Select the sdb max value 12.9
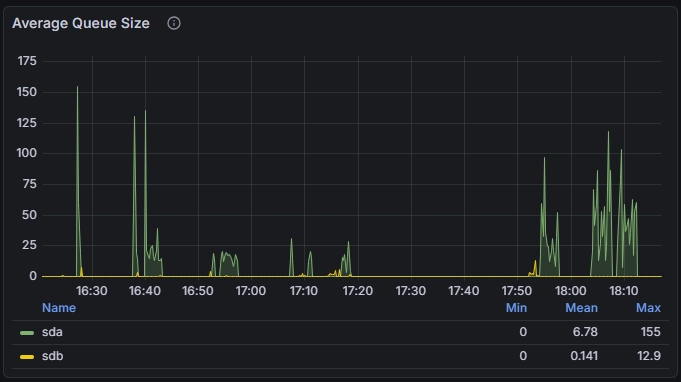 pos(649,356)
